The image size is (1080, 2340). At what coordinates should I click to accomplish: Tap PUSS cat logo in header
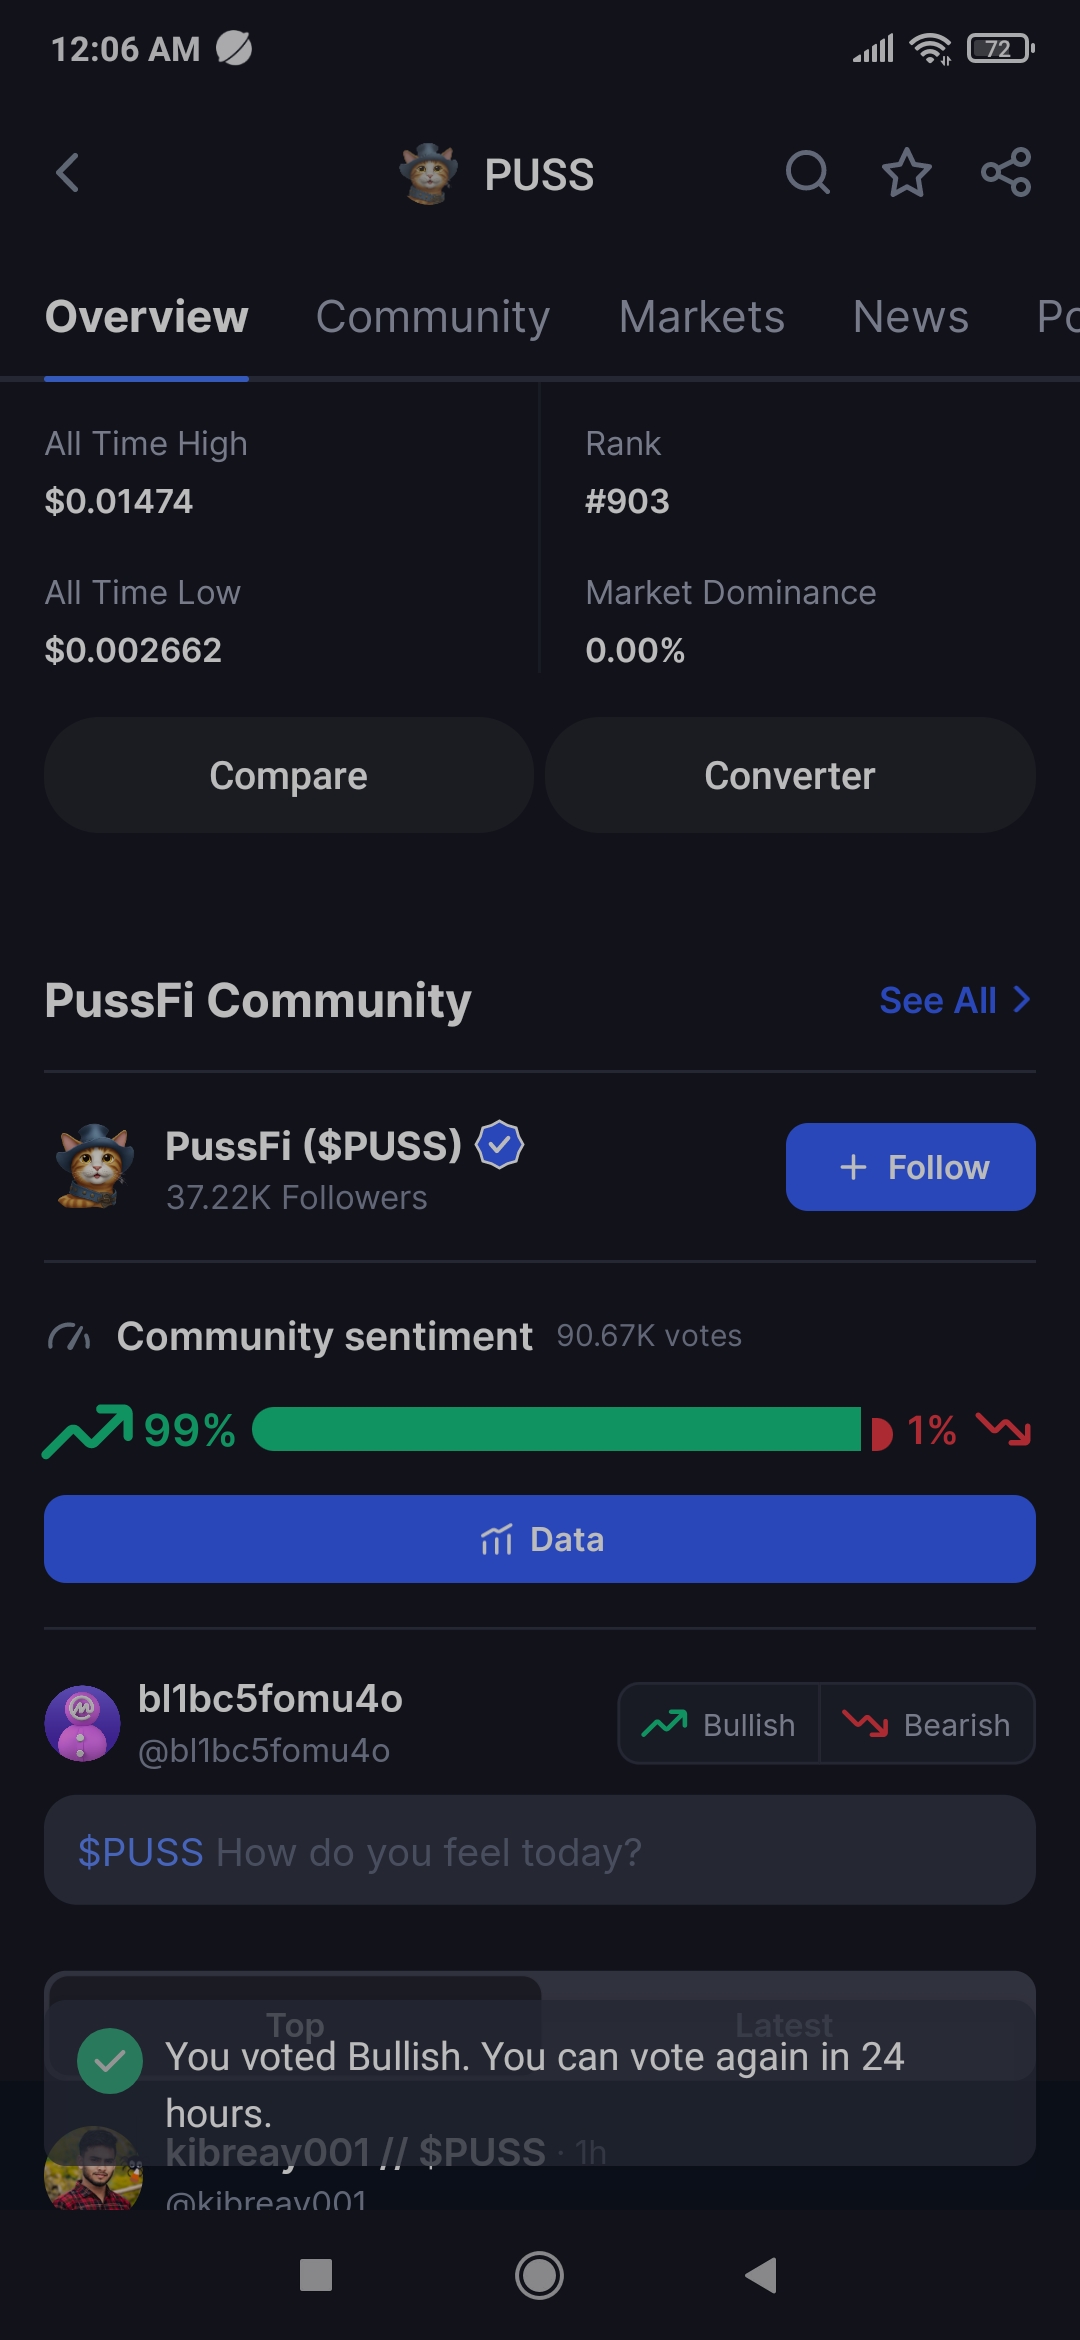(429, 174)
